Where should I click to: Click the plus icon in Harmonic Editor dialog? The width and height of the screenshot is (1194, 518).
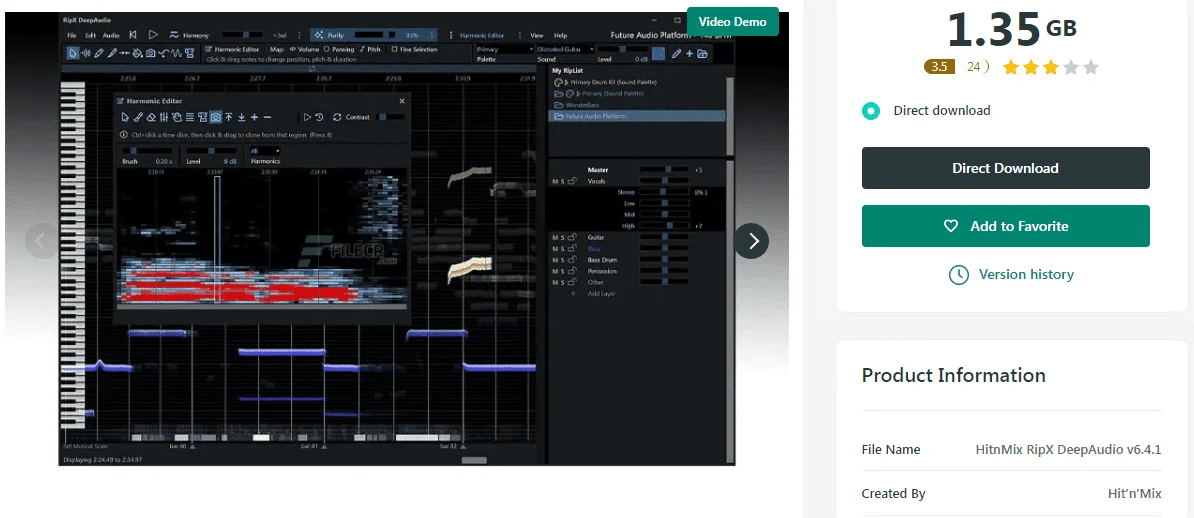254,117
